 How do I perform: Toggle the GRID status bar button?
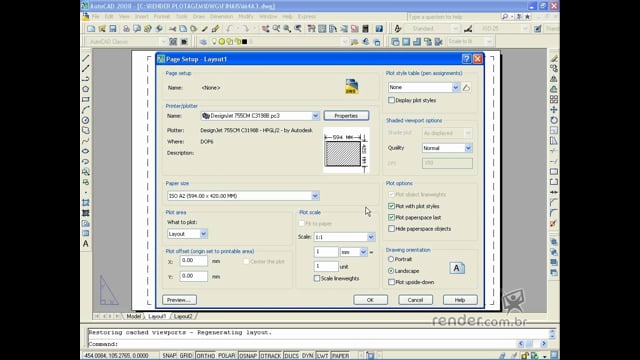[186, 356]
